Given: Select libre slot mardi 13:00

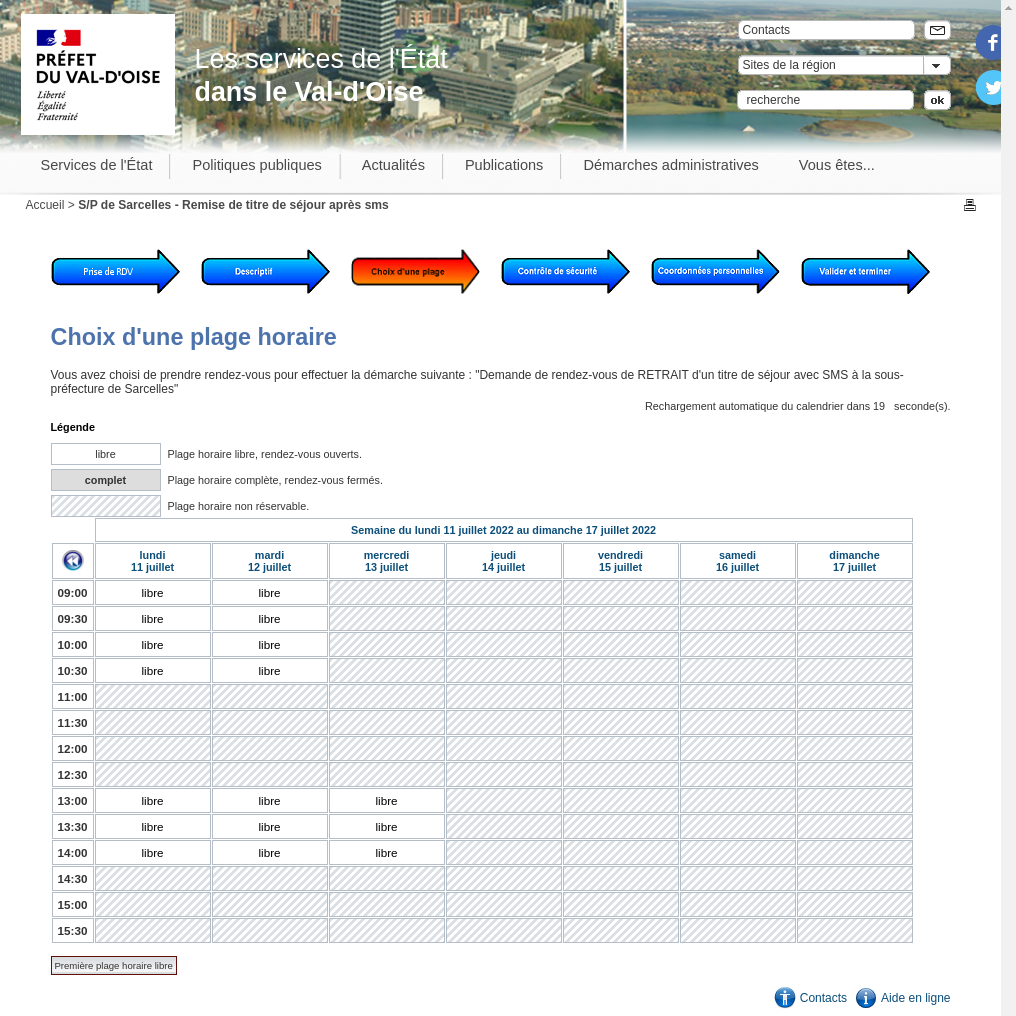Looking at the screenshot, I should point(270,802).
